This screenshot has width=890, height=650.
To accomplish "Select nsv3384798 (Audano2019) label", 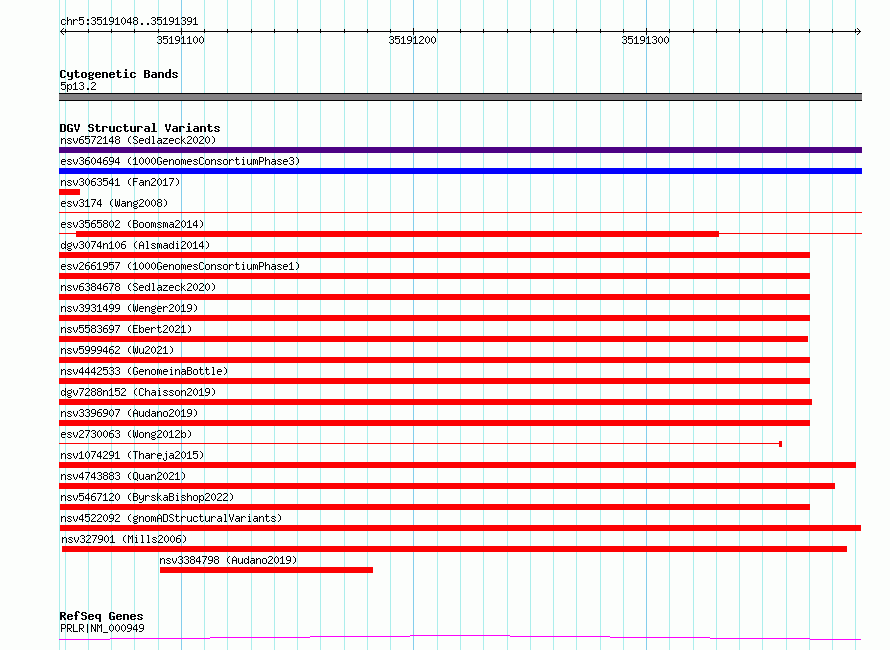I will (x=228, y=560).
